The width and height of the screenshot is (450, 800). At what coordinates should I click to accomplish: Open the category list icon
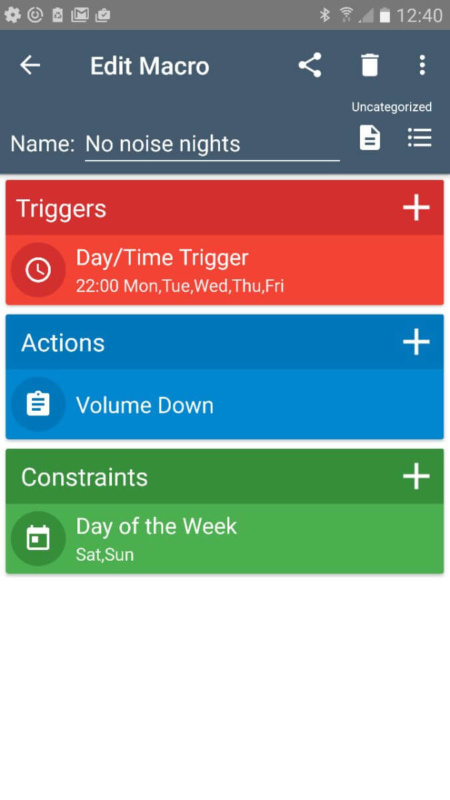pyautogui.click(x=420, y=138)
